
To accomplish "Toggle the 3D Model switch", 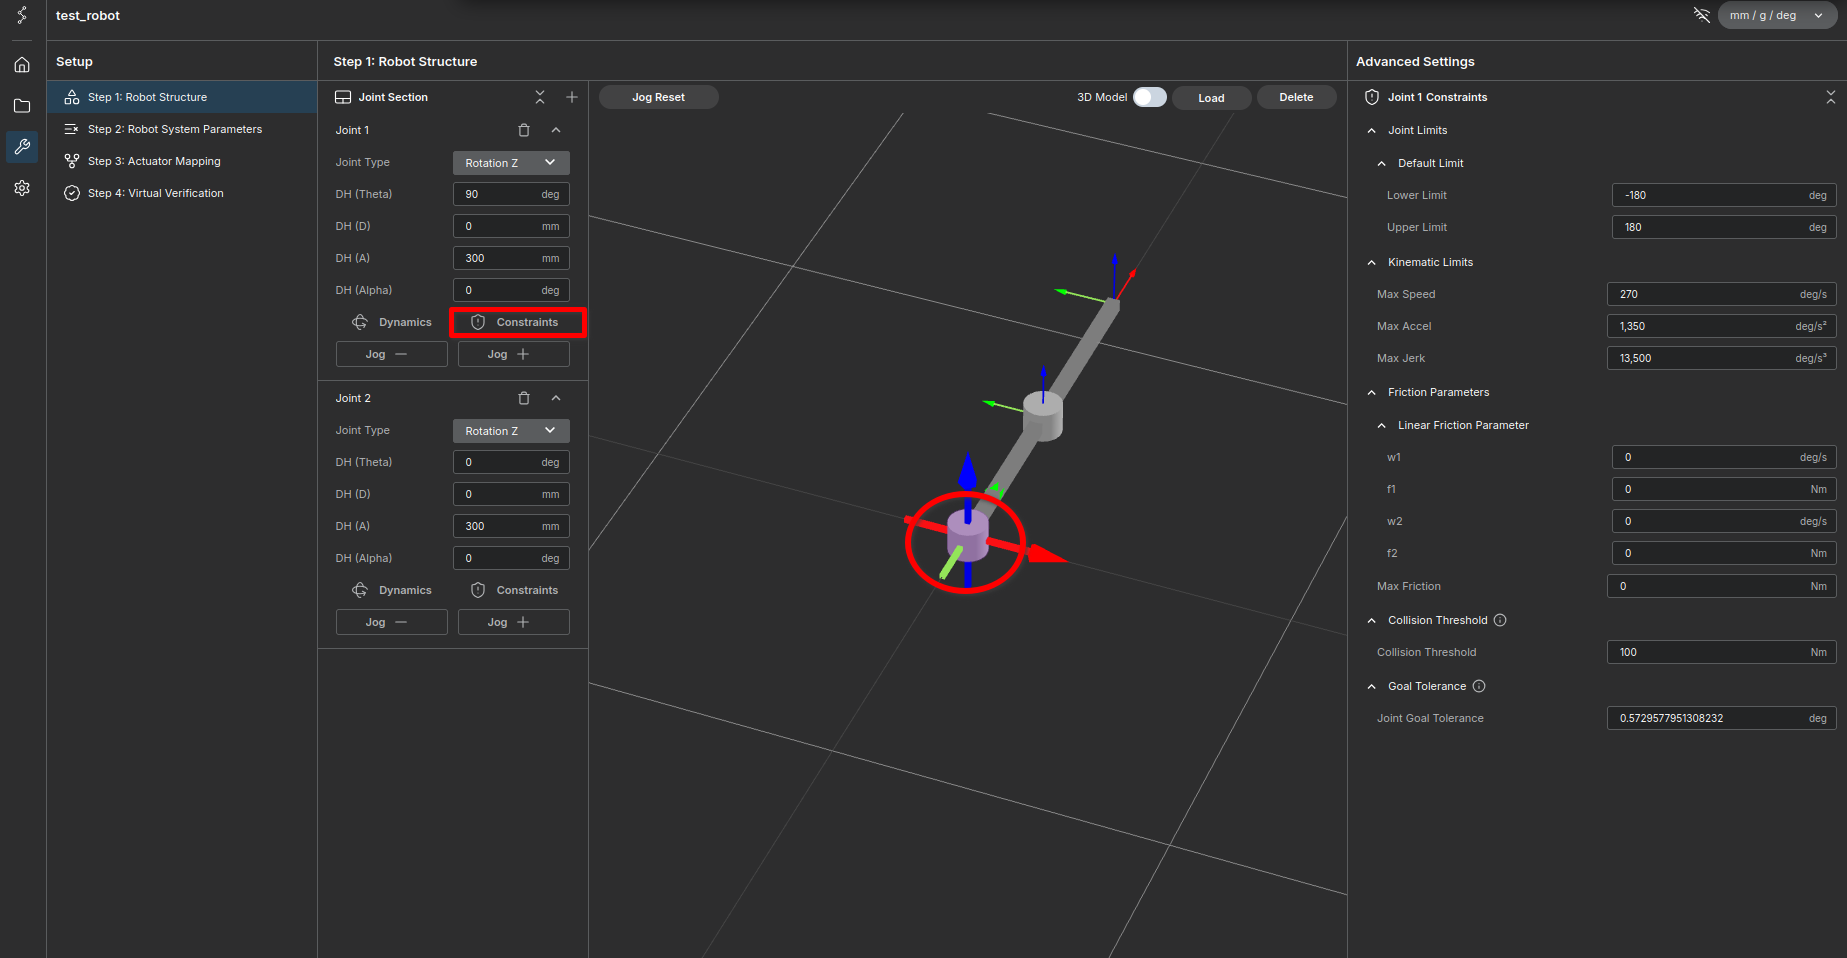I will click(x=1149, y=97).
